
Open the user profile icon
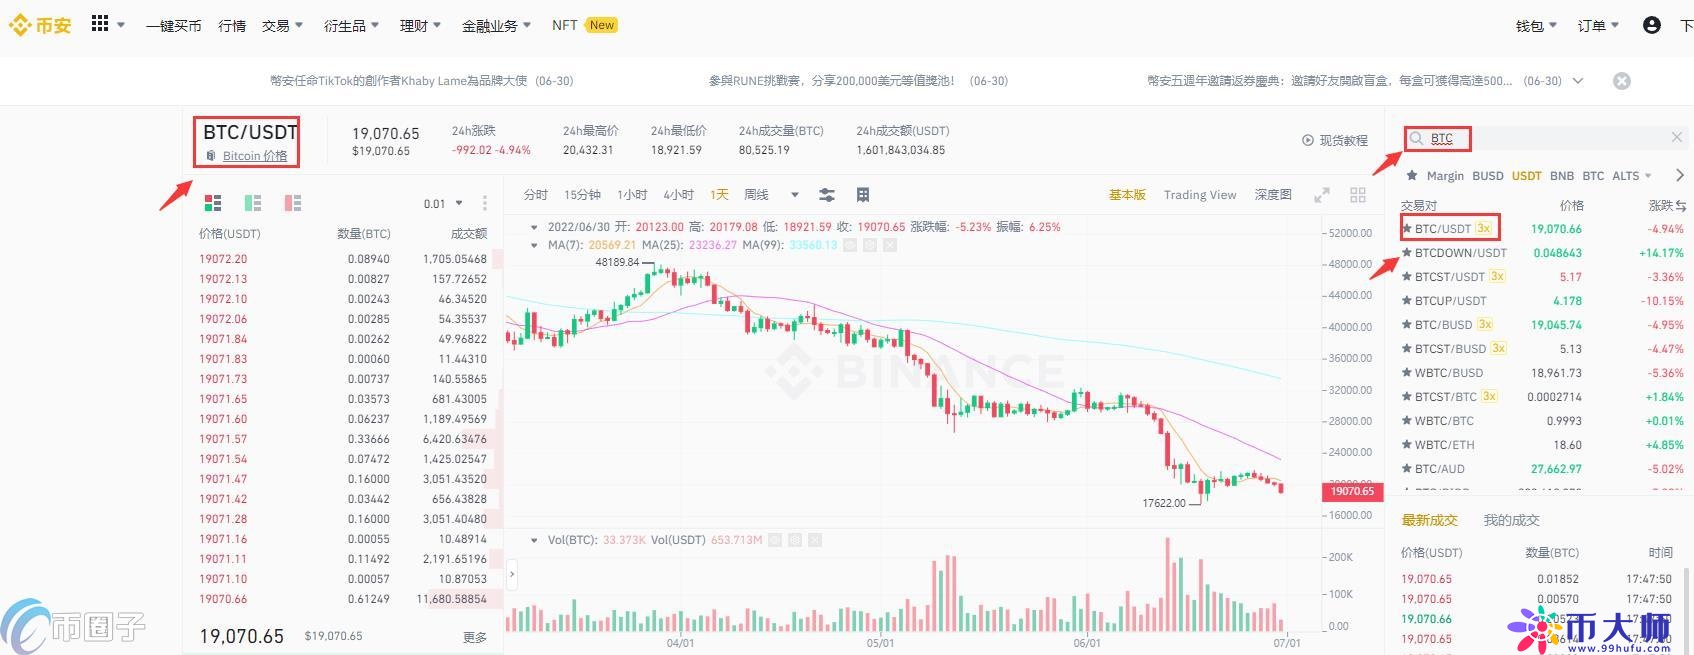(1651, 25)
